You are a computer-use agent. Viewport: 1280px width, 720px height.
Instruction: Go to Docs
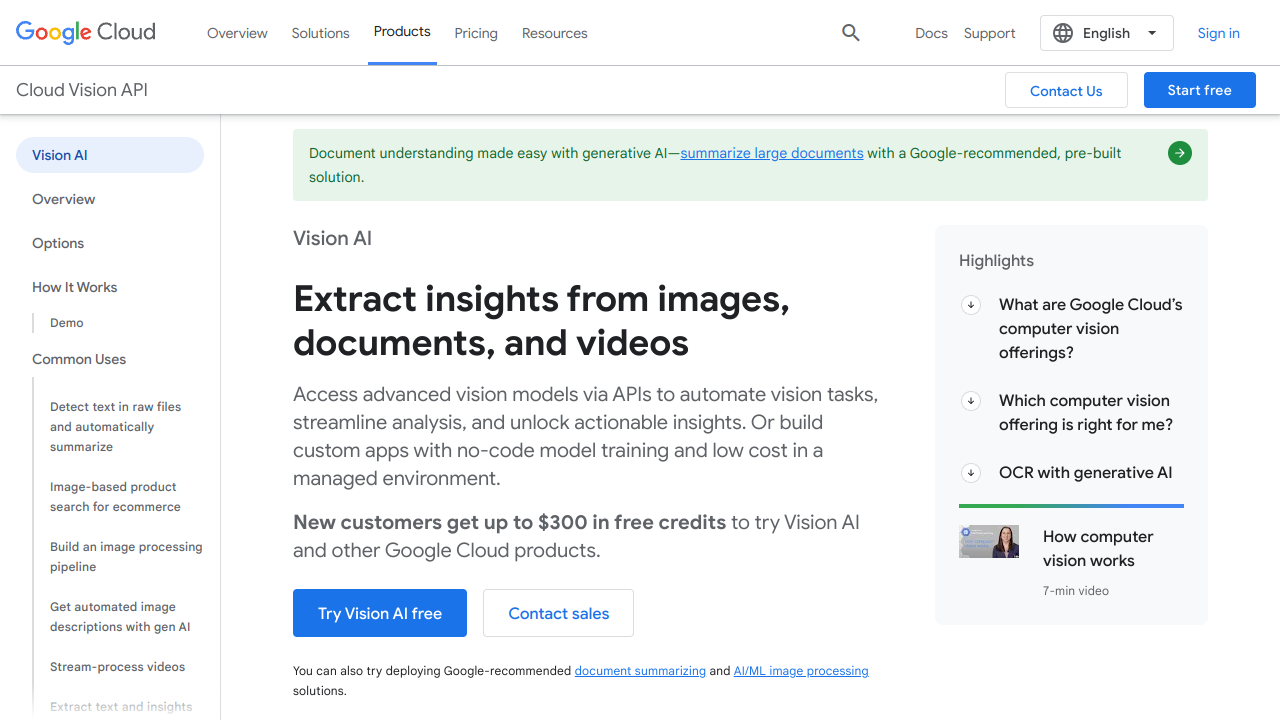931,33
